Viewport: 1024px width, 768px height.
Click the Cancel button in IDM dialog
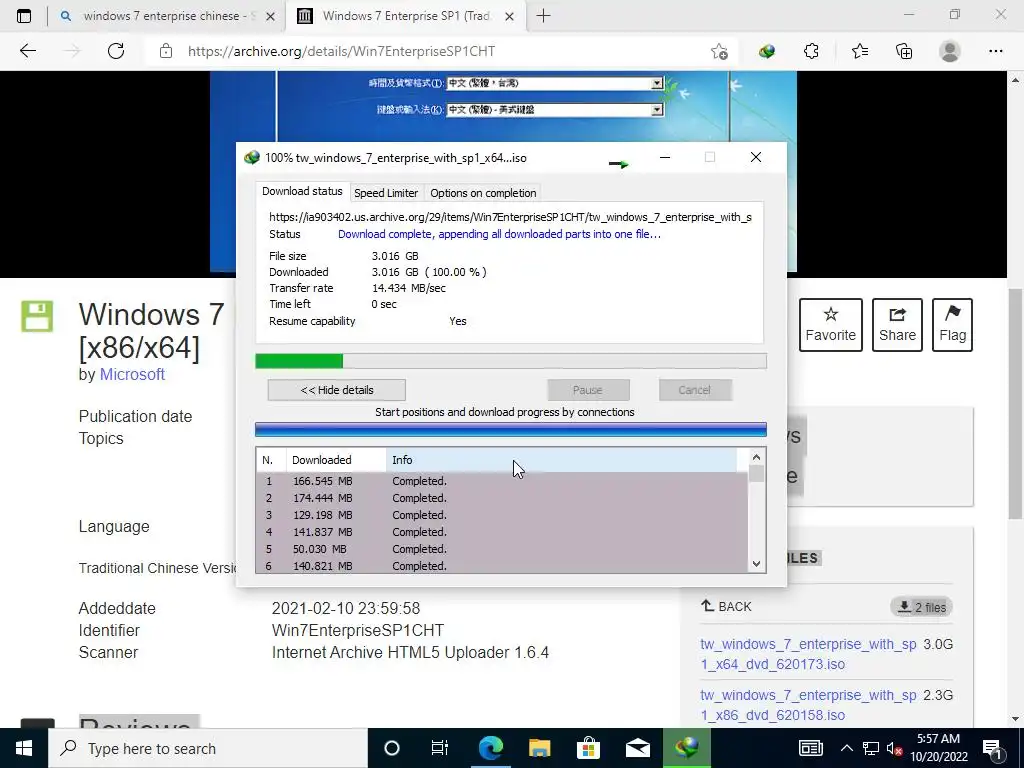pos(694,390)
